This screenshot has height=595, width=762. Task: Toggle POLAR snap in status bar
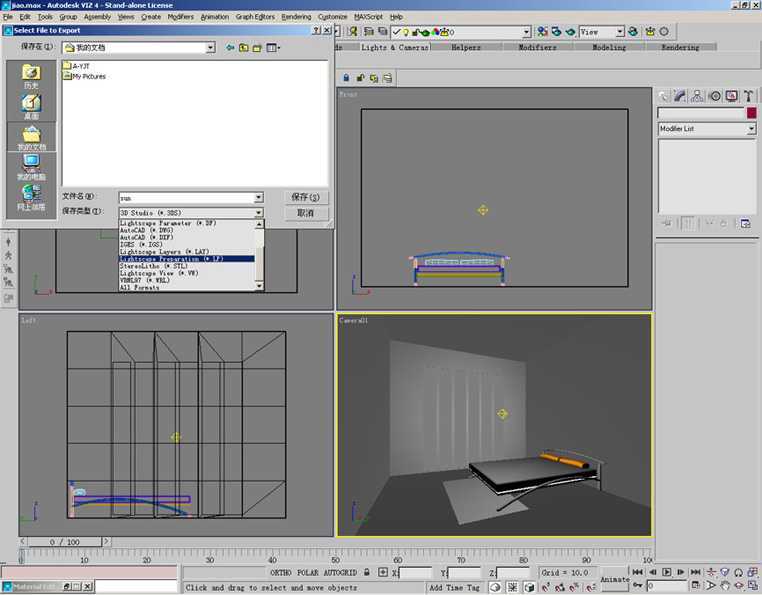309,573
